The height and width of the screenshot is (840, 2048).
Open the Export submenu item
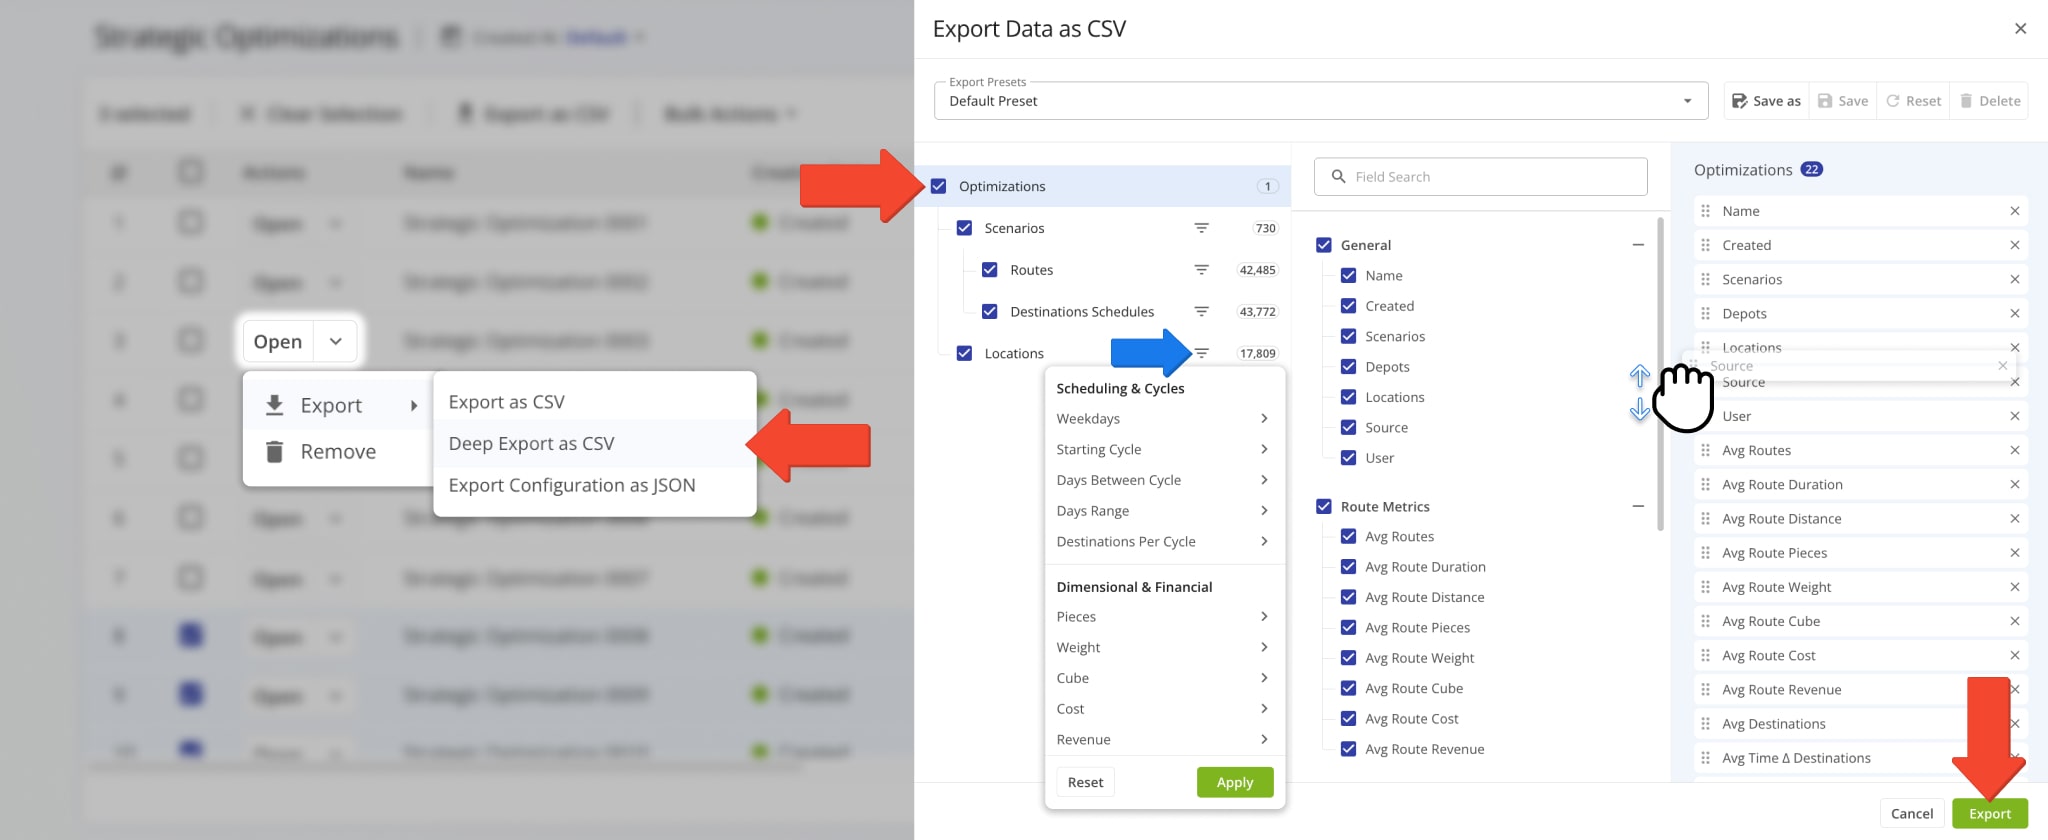338,405
